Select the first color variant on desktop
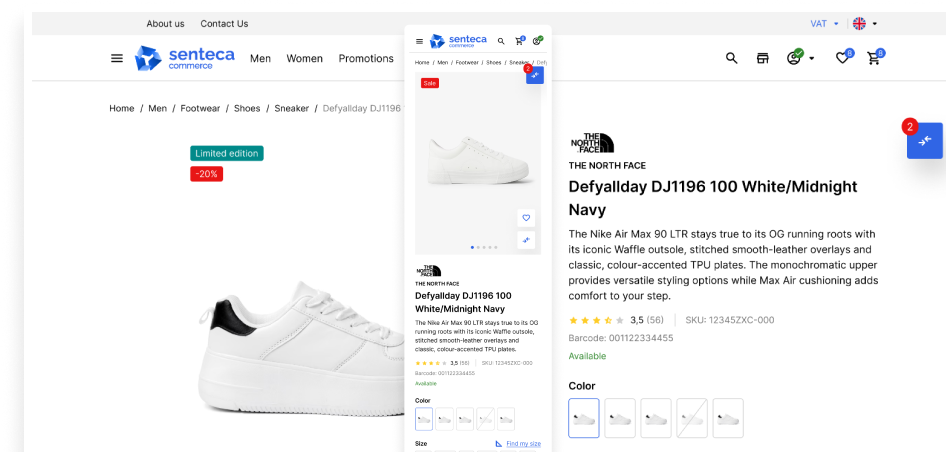Viewport: 946px width, 452px height. [584, 418]
